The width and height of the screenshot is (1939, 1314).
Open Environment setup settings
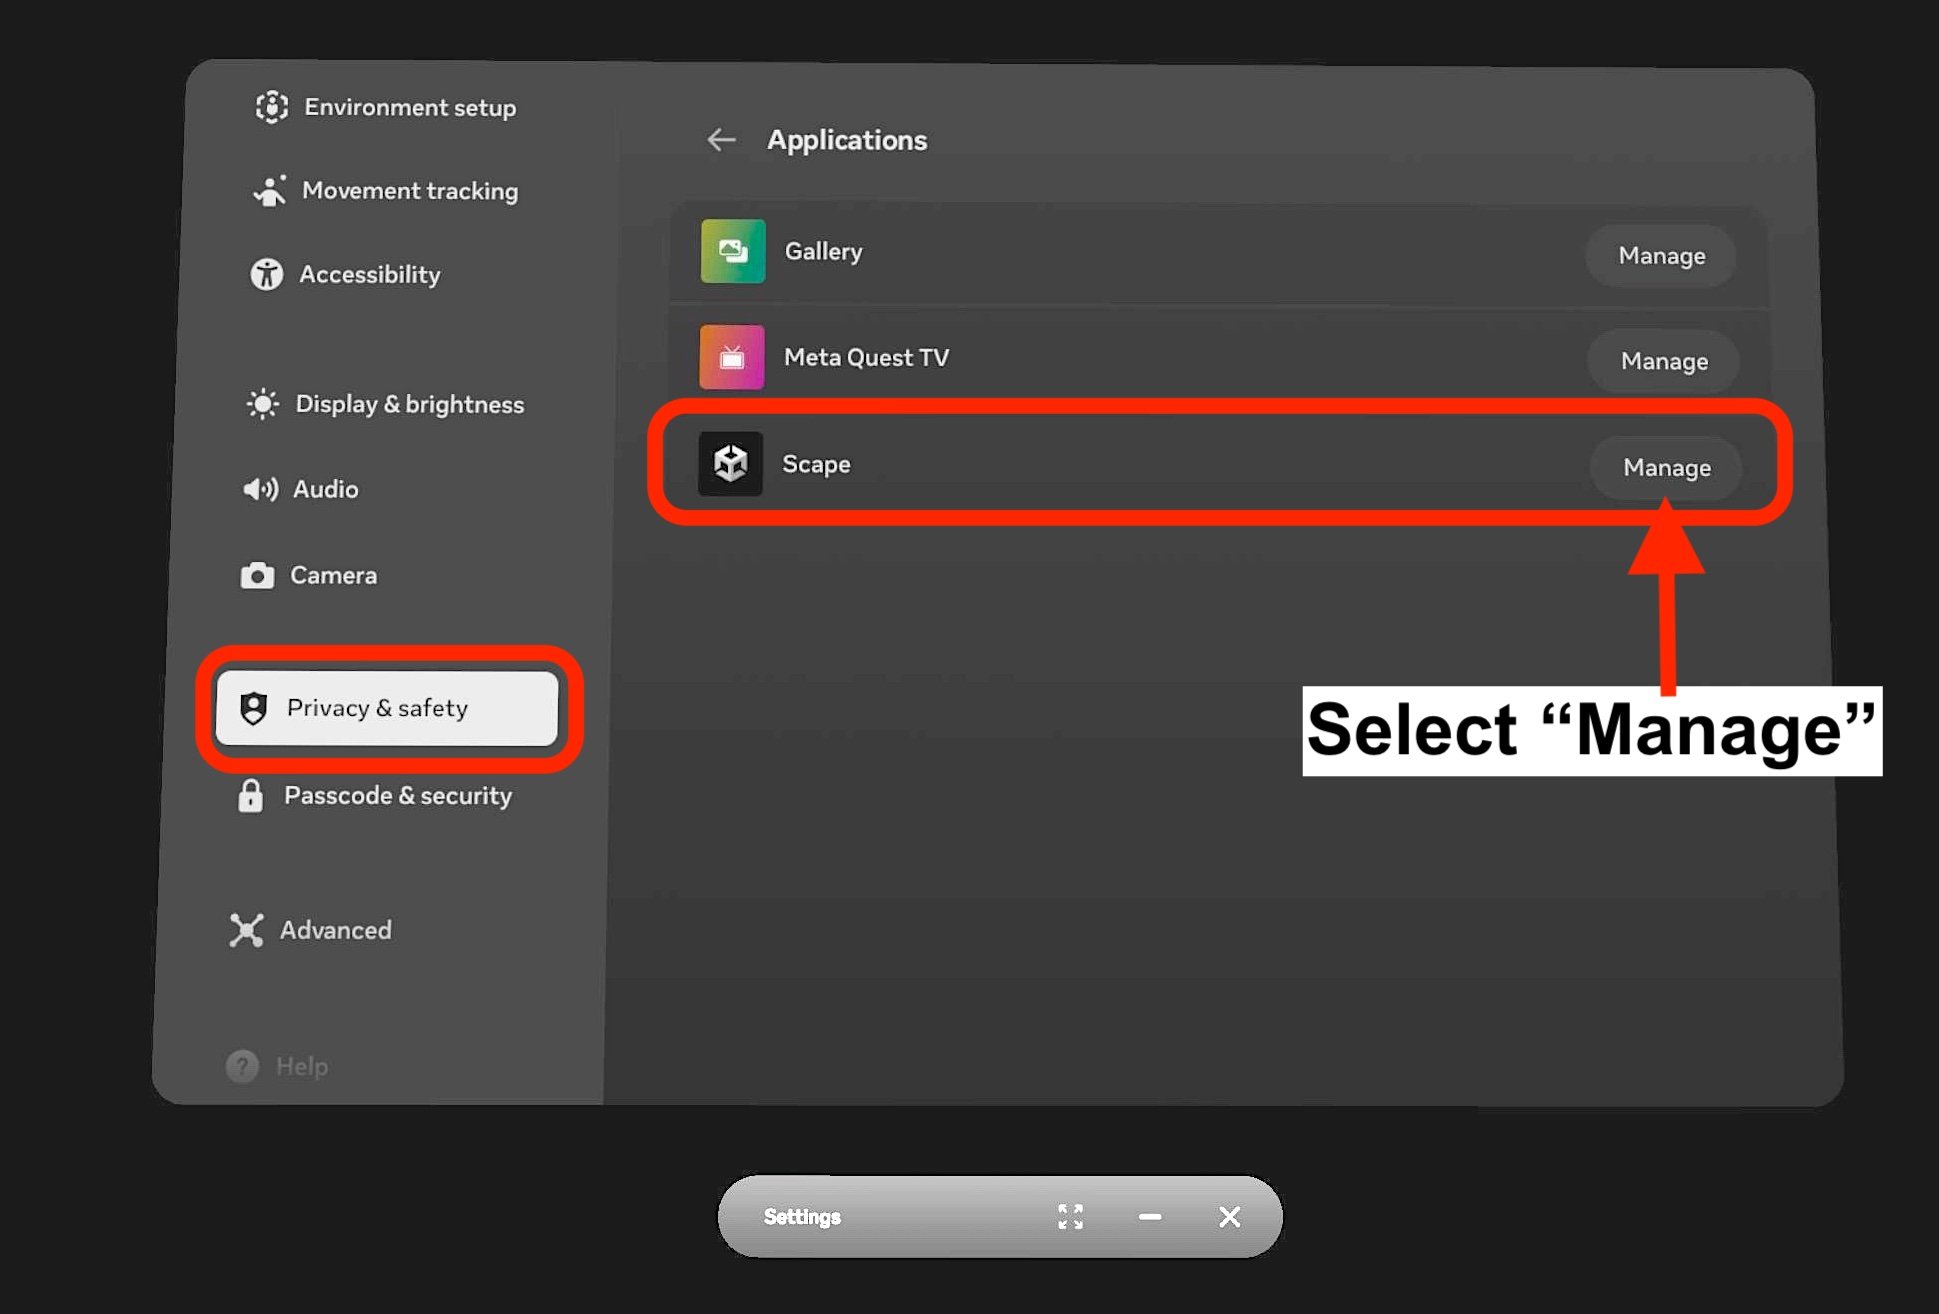click(x=386, y=107)
